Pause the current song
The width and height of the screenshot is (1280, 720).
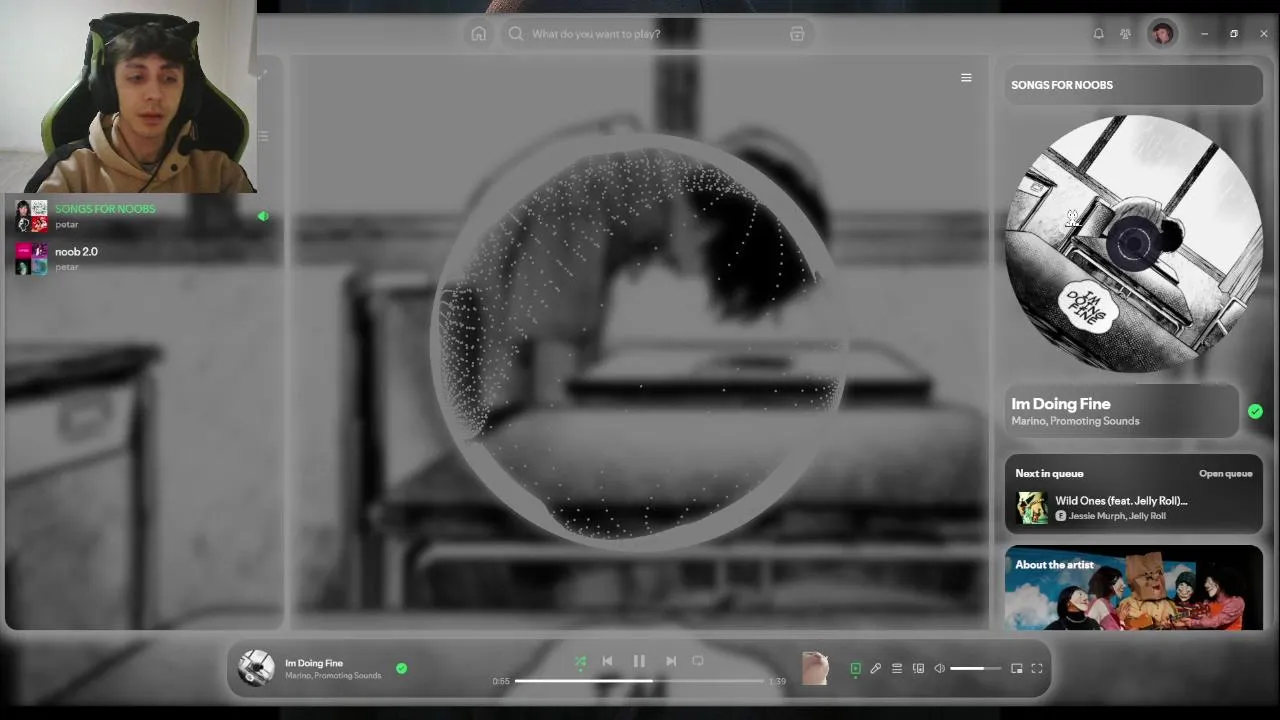click(639, 661)
